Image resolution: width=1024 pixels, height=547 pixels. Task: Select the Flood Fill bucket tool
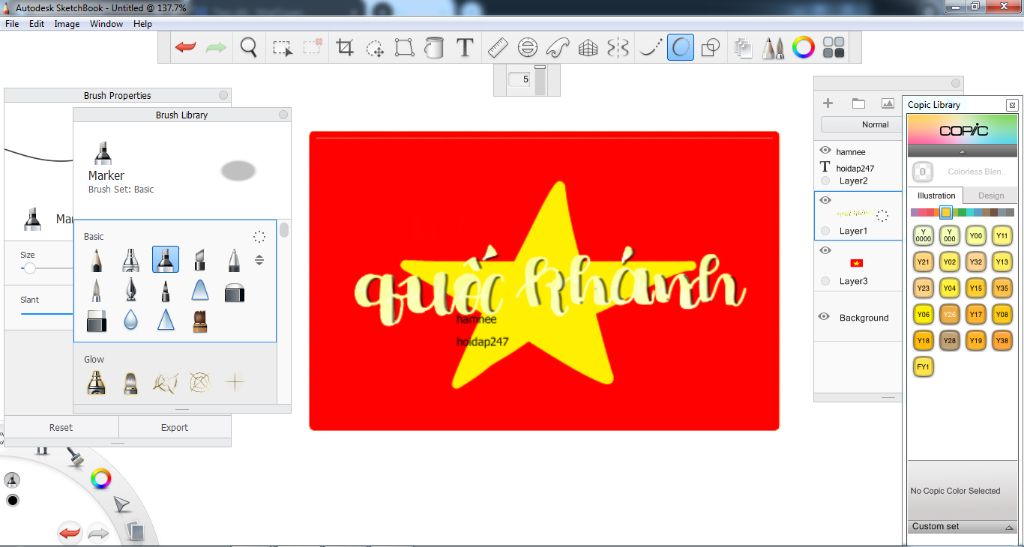click(434, 48)
